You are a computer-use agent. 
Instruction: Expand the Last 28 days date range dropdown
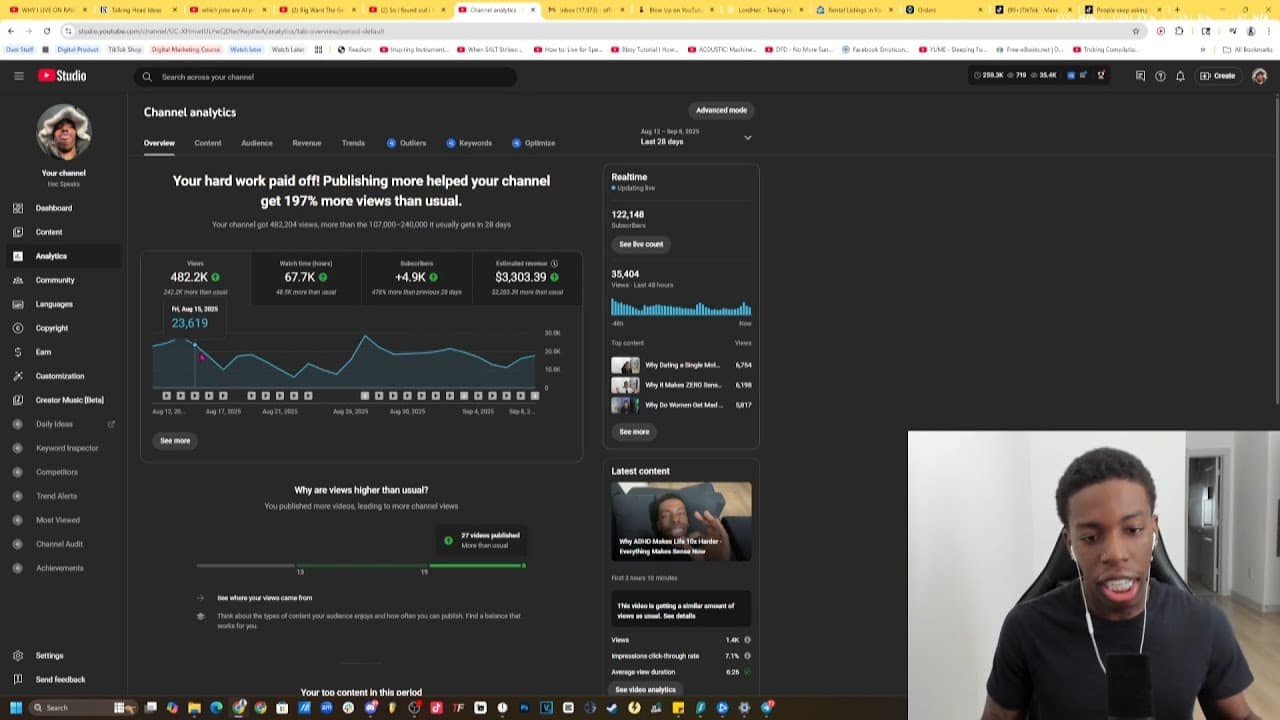[x=696, y=137]
